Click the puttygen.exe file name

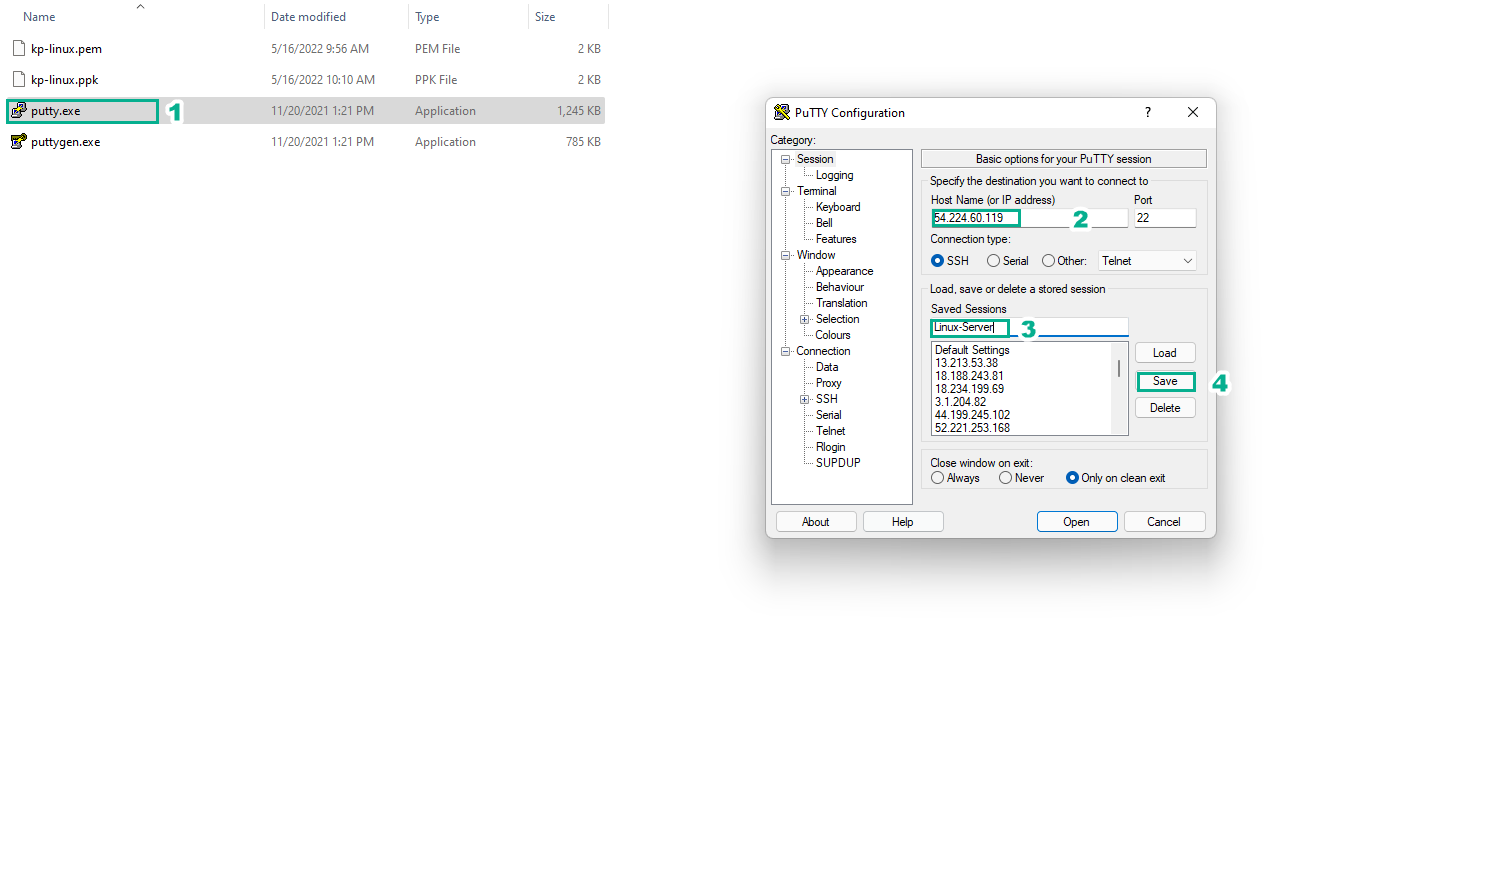click(x=66, y=142)
